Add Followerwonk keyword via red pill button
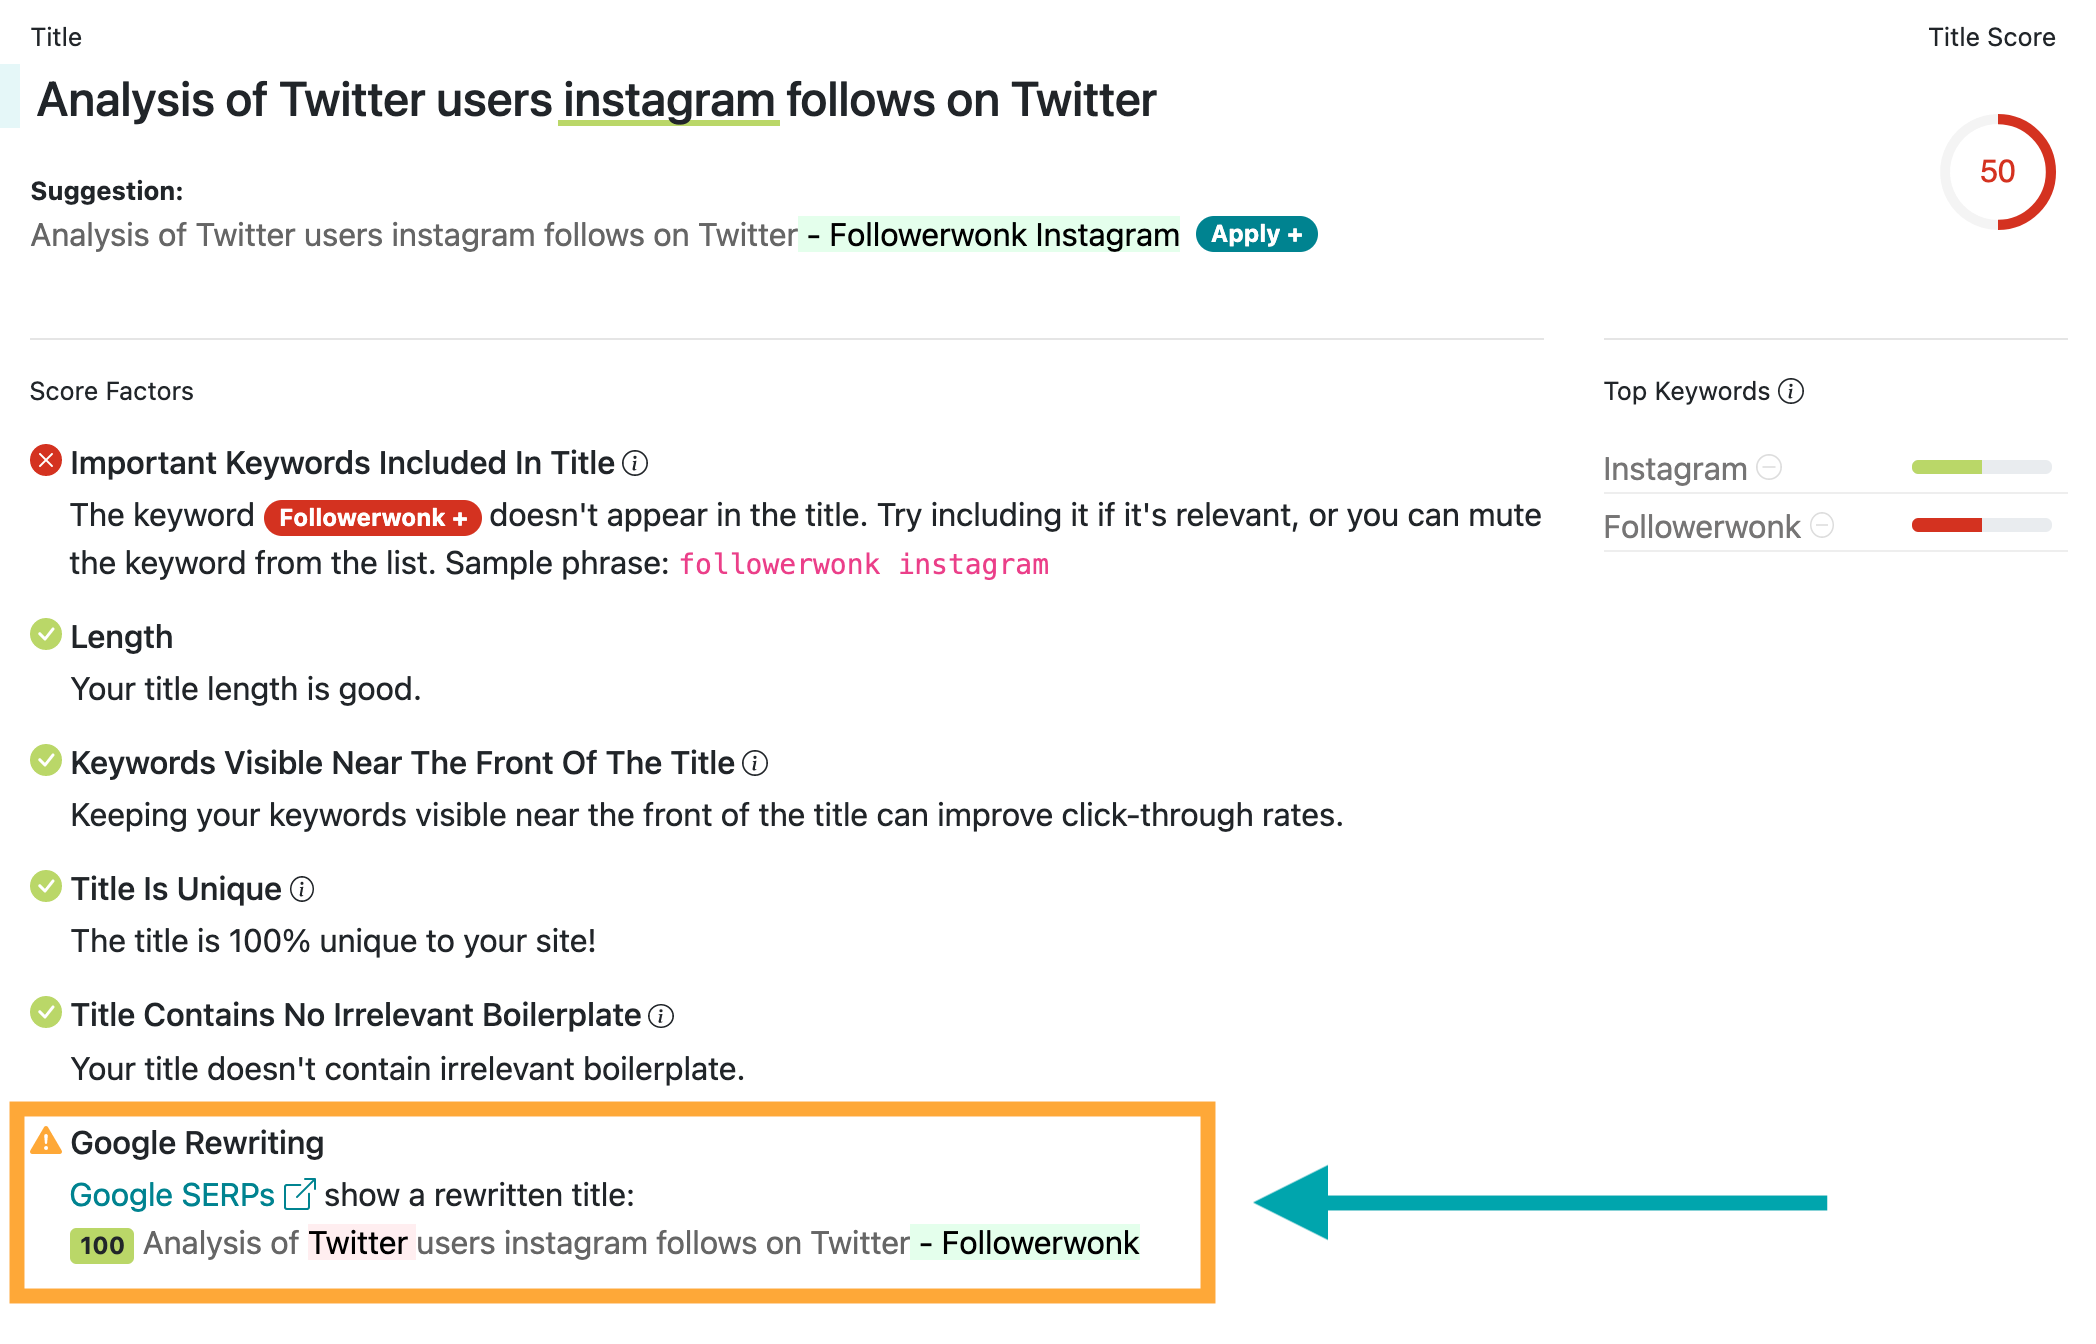This screenshot has width=2096, height=1344. [373, 517]
